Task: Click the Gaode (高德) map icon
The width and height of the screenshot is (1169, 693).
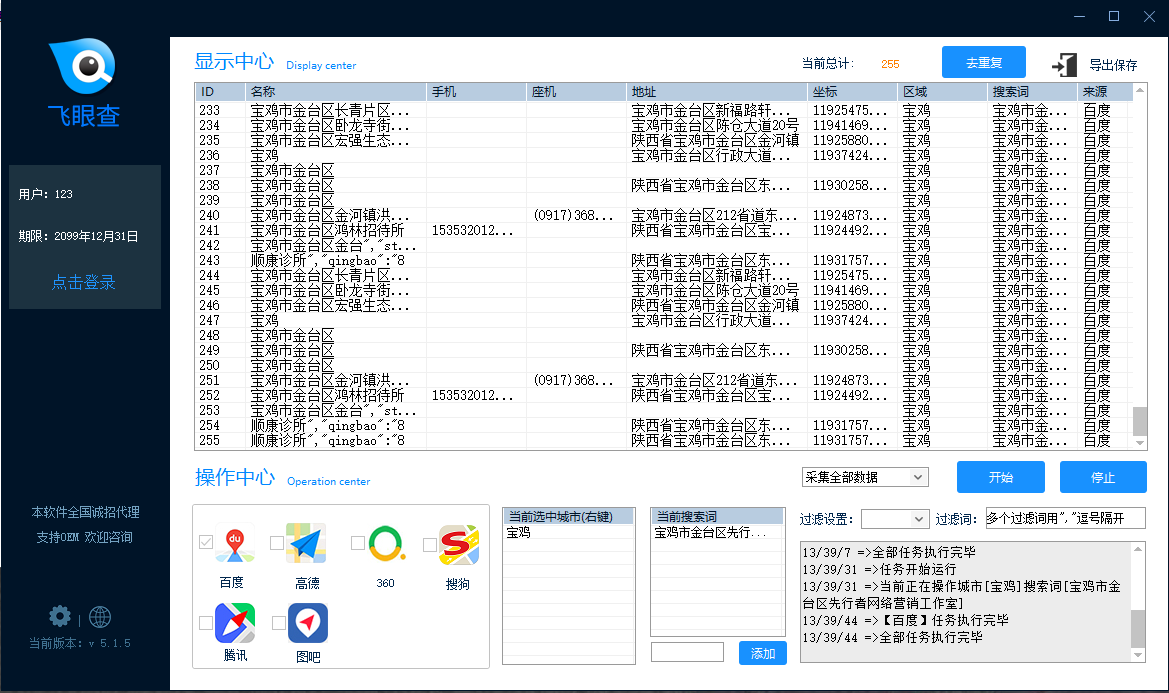Action: pyautogui.click(x=306, y=544)
